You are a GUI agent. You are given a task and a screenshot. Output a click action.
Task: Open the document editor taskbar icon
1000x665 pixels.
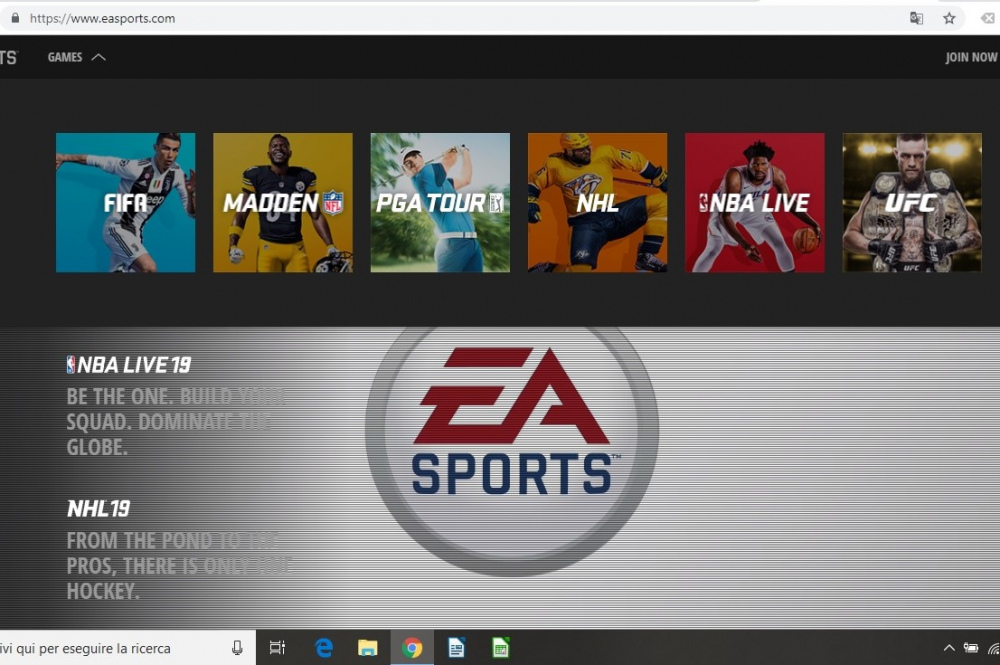456,648
